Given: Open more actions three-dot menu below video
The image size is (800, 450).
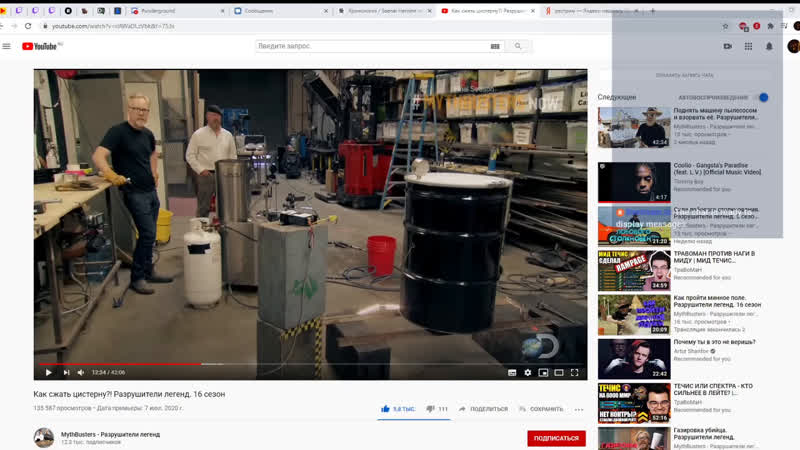Looking at the screenshot, I should click(579, 409).
